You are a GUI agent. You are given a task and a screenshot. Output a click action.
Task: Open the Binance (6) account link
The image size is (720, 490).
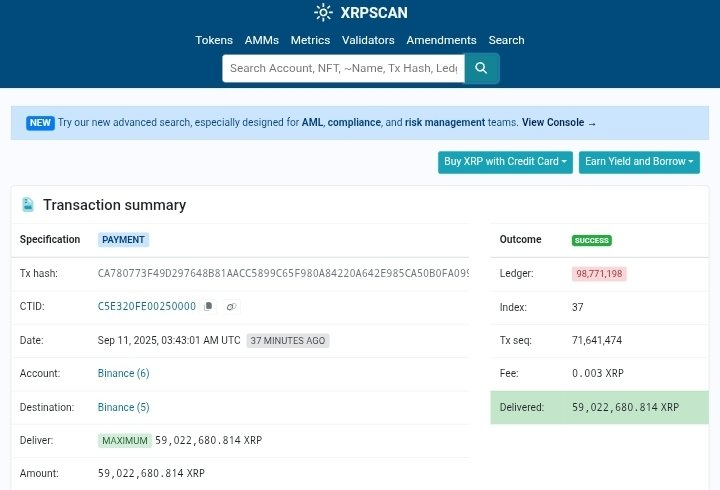(123, 374)
